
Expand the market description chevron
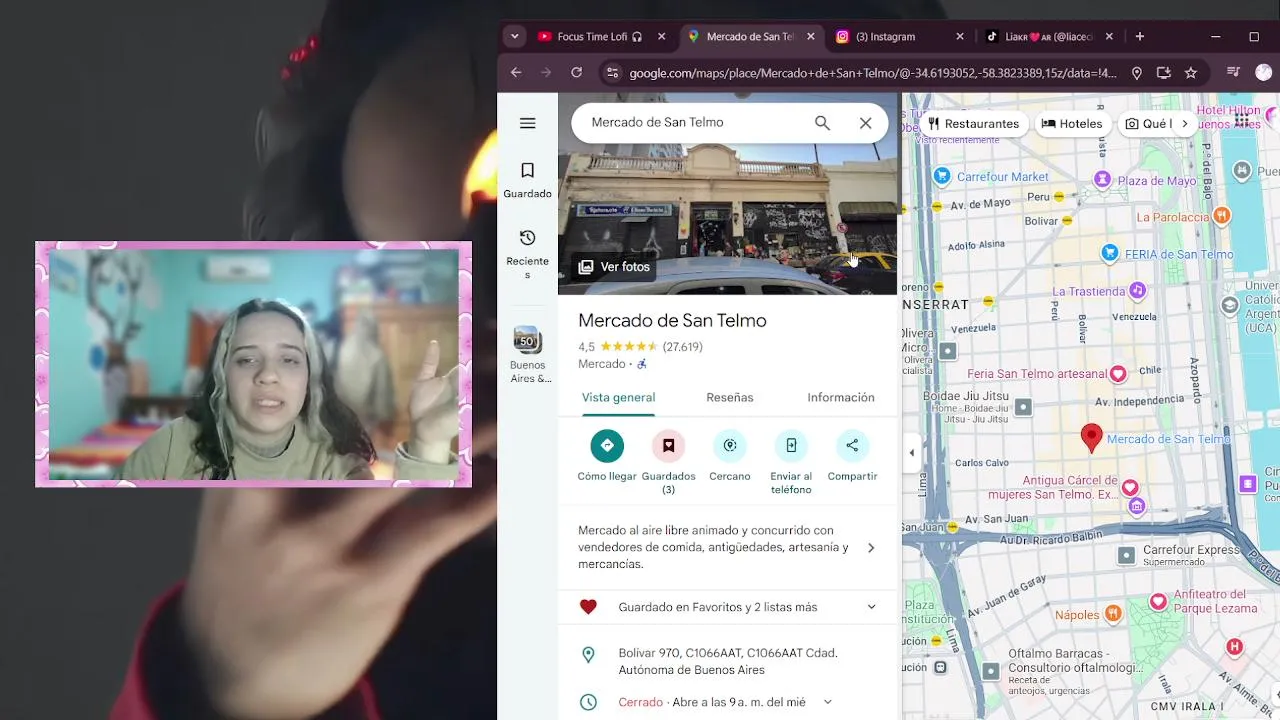[871, 548]
